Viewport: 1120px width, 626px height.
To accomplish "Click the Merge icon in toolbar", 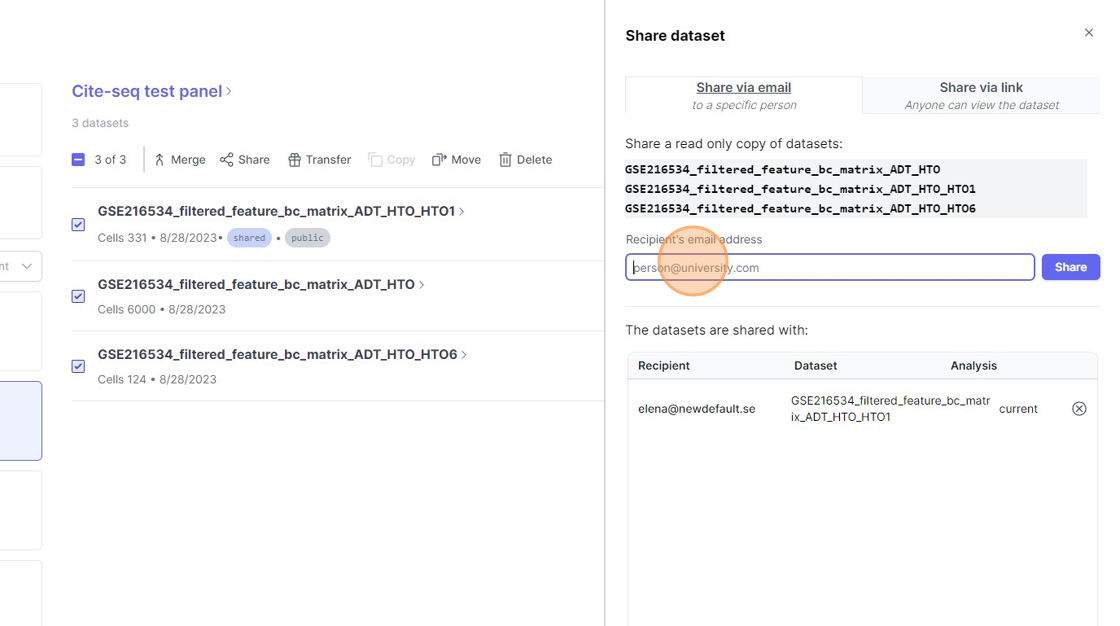I will (159, 160).
